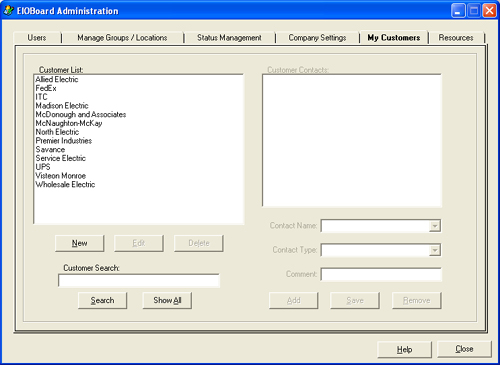Maximize the EIOBoard Administration window

click(474, 11)
